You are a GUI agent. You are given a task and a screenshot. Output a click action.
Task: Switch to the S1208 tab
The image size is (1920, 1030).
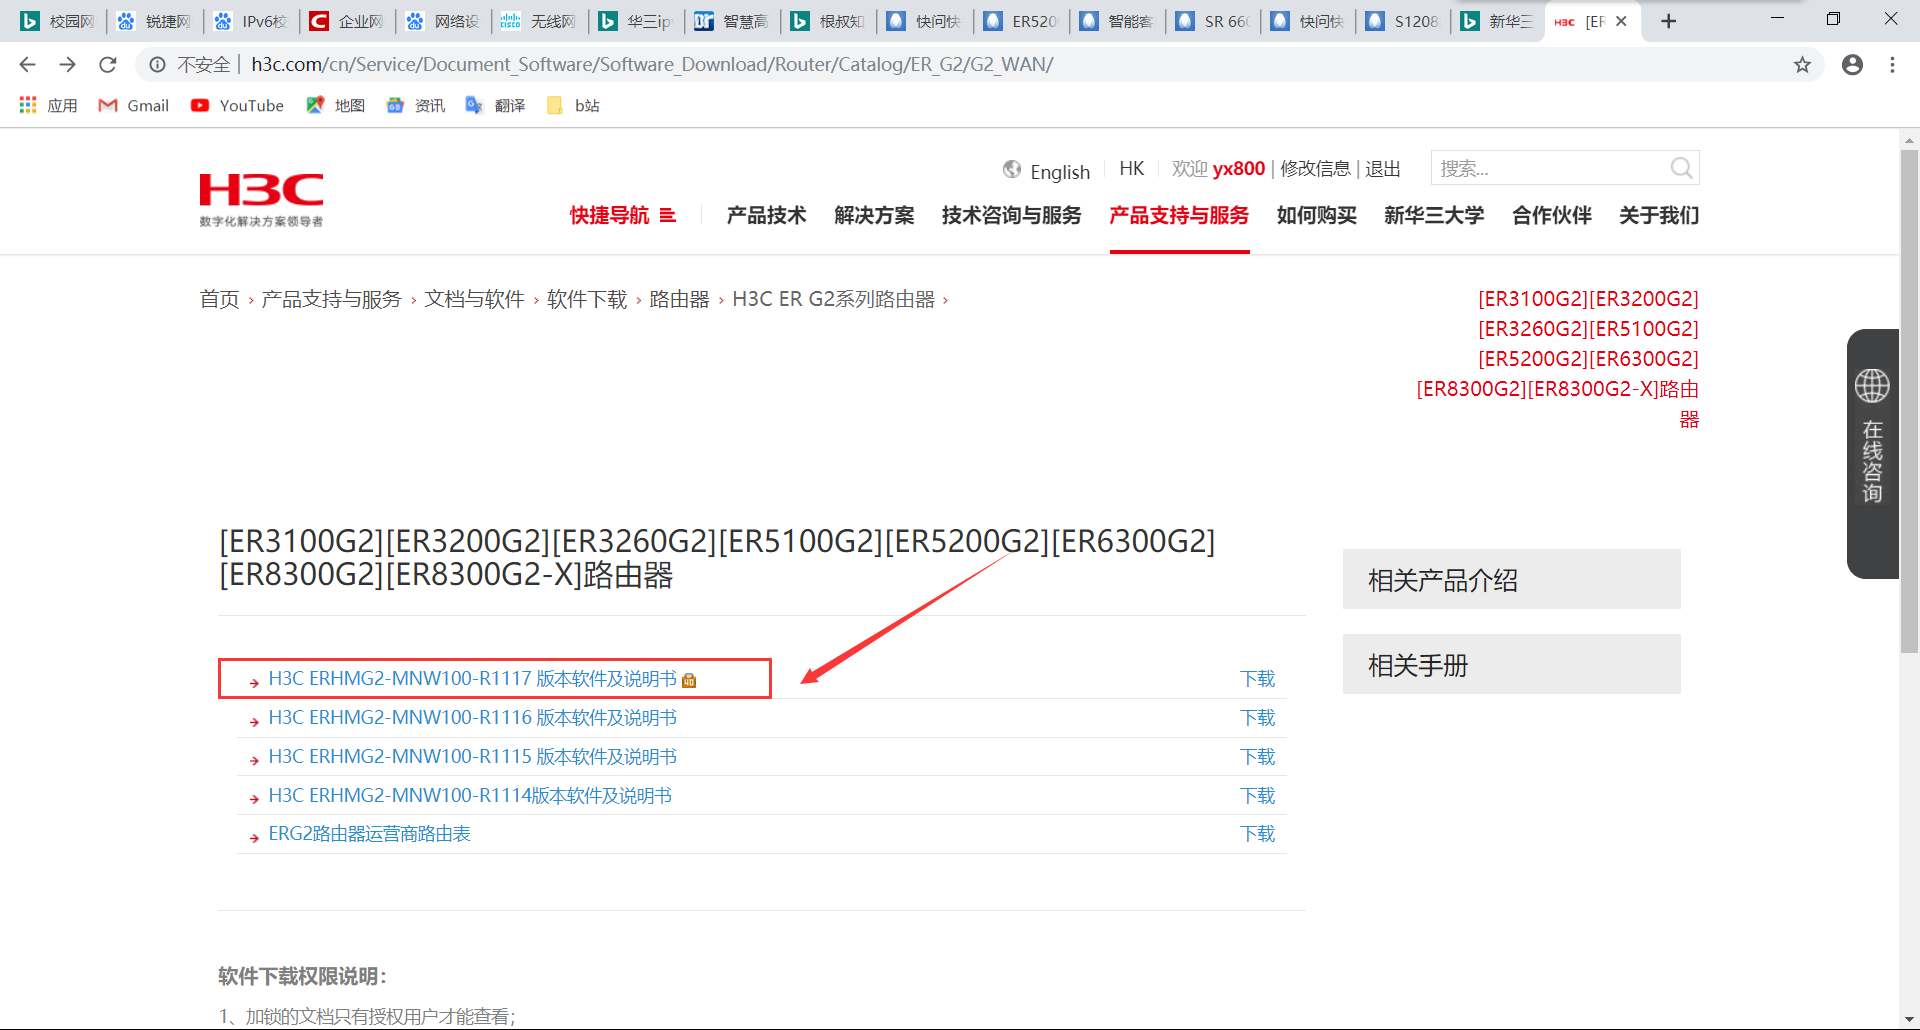click(x=1404, y=21)
